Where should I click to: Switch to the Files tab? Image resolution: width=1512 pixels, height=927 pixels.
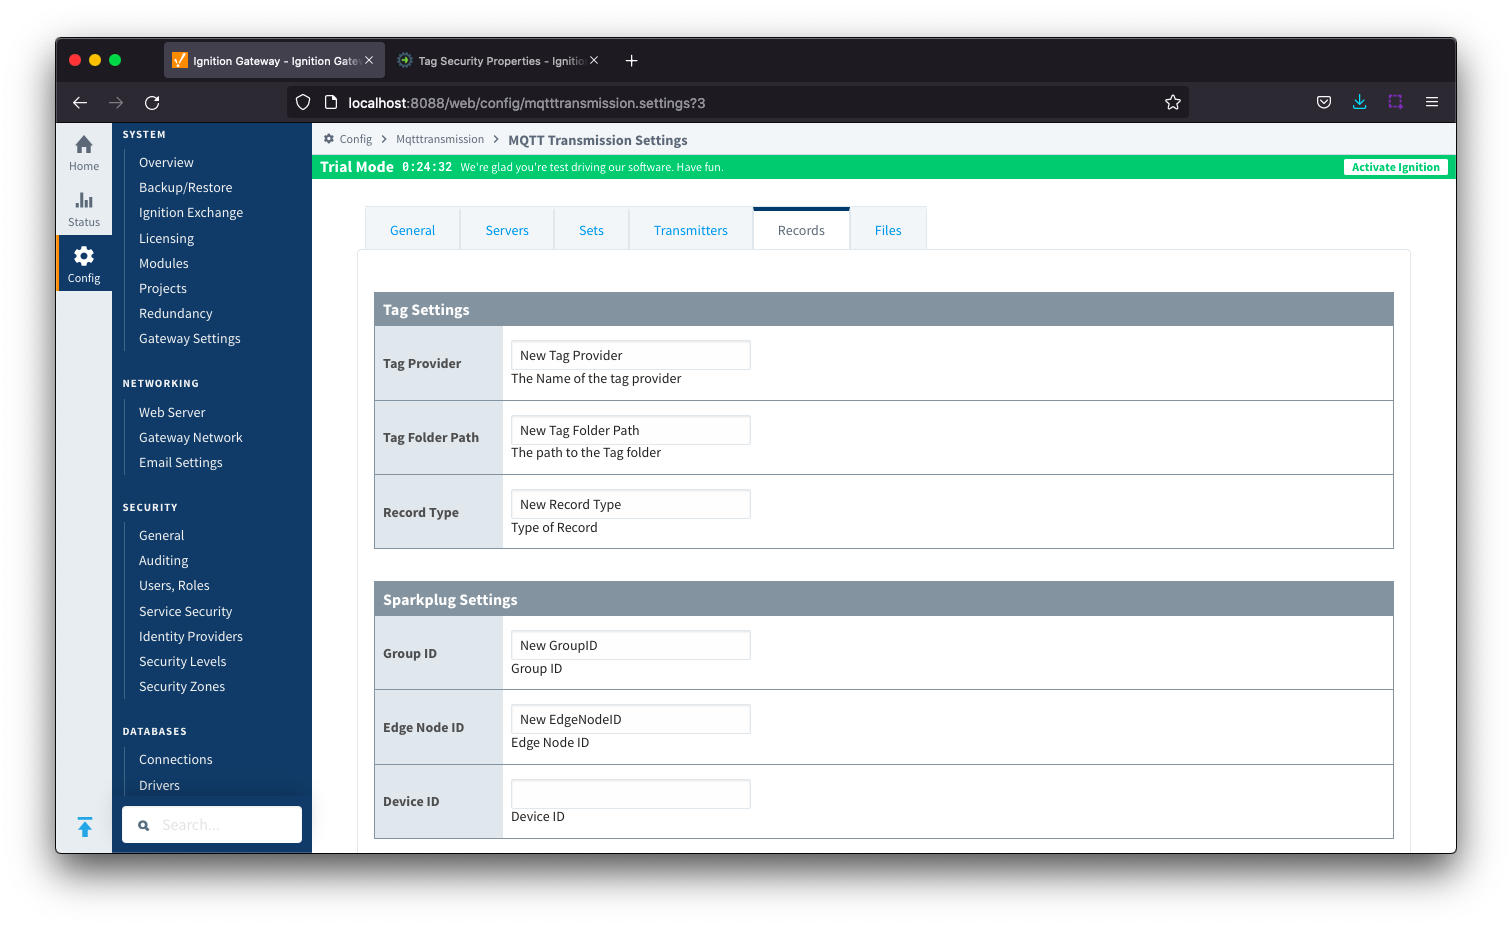(x=888, y=230)
